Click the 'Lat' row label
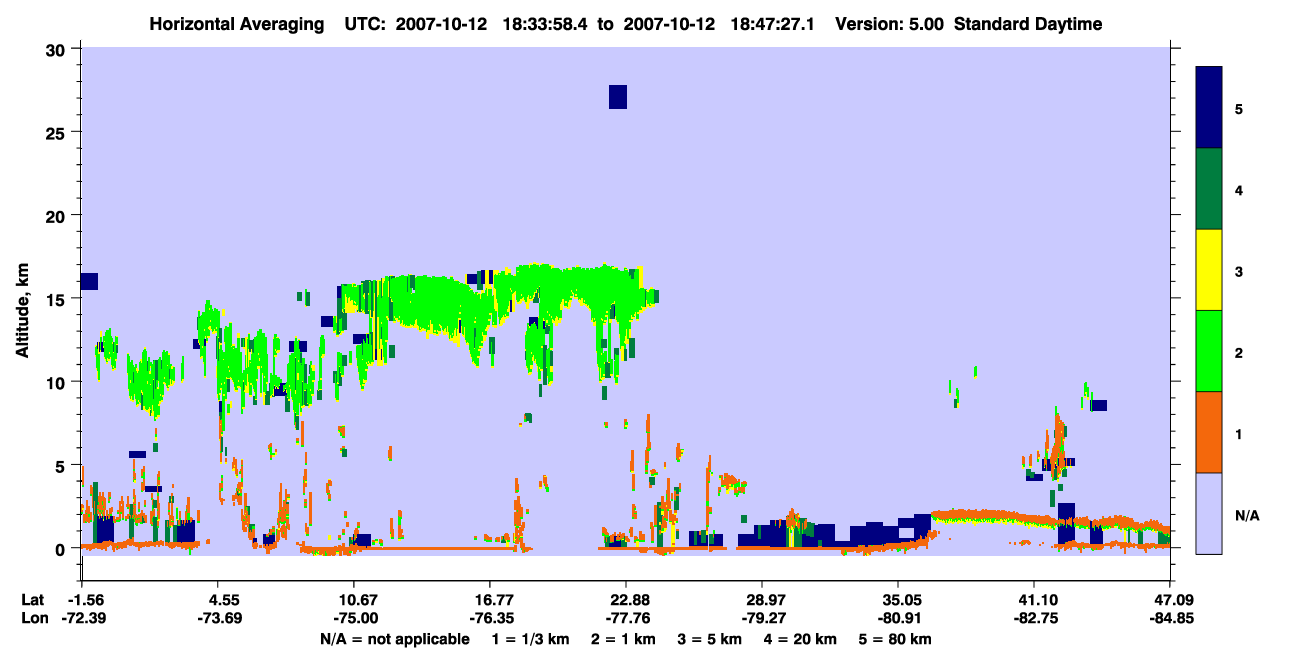The width and height of the screenshot is (1300, 667). point(33,600)
